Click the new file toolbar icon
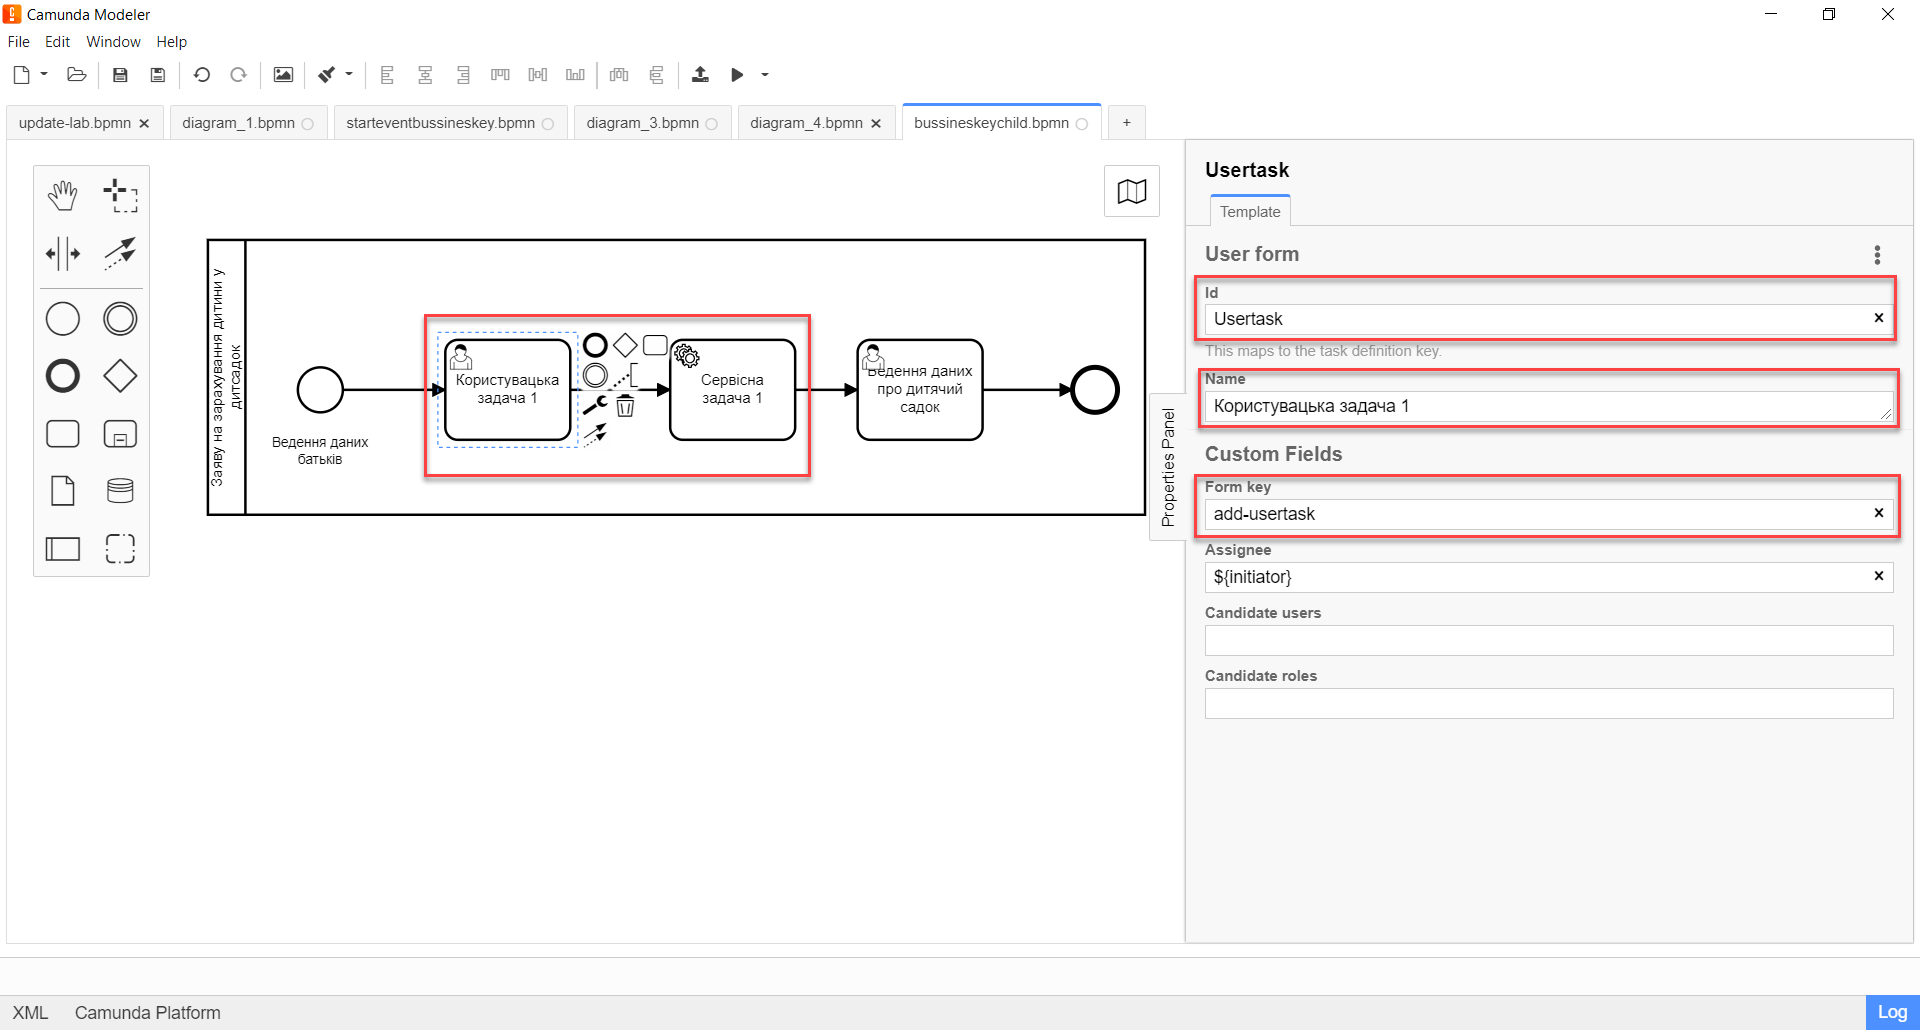Screen dimensions: 1920x1030 tap(21, 75)
